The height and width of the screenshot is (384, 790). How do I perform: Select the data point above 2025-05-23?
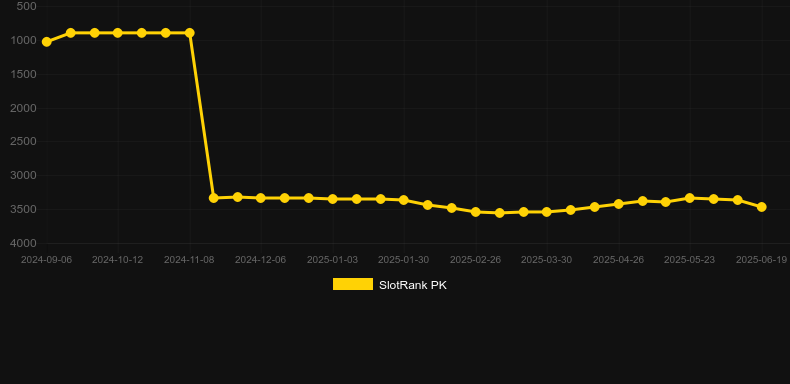coord(690,198)
